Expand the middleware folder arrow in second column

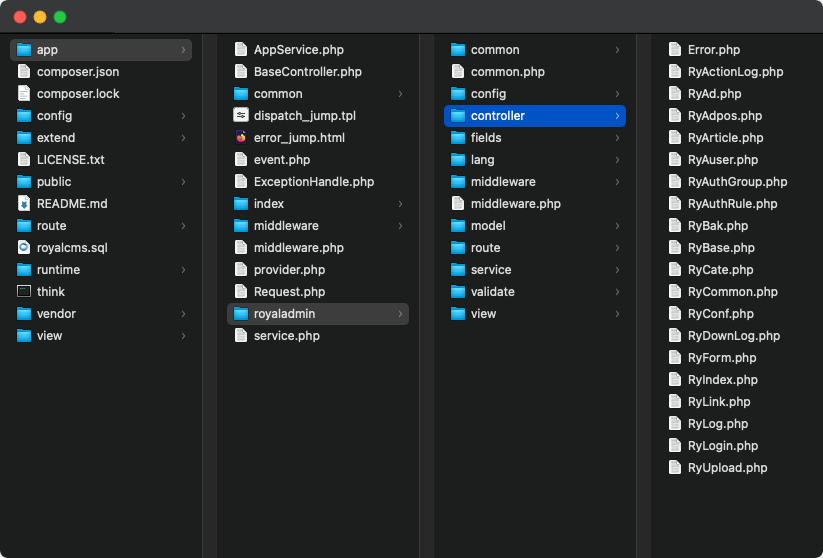coord(400,225)
